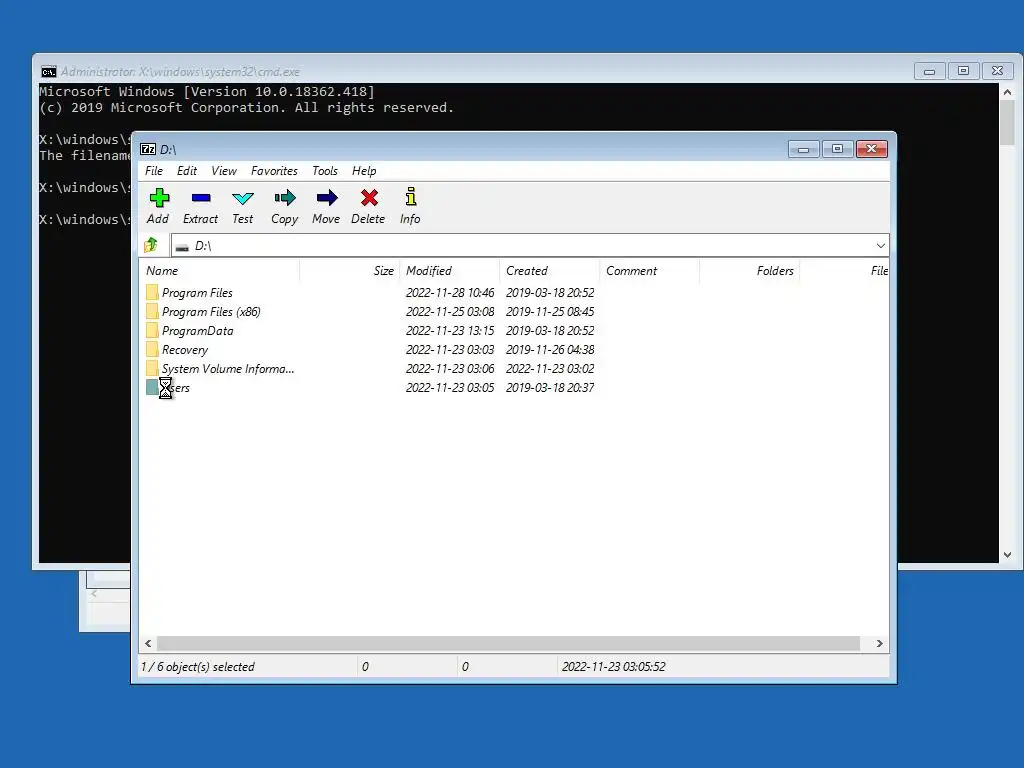
Task: Select the ProgramData folder name
Action: tap(197, 330)
